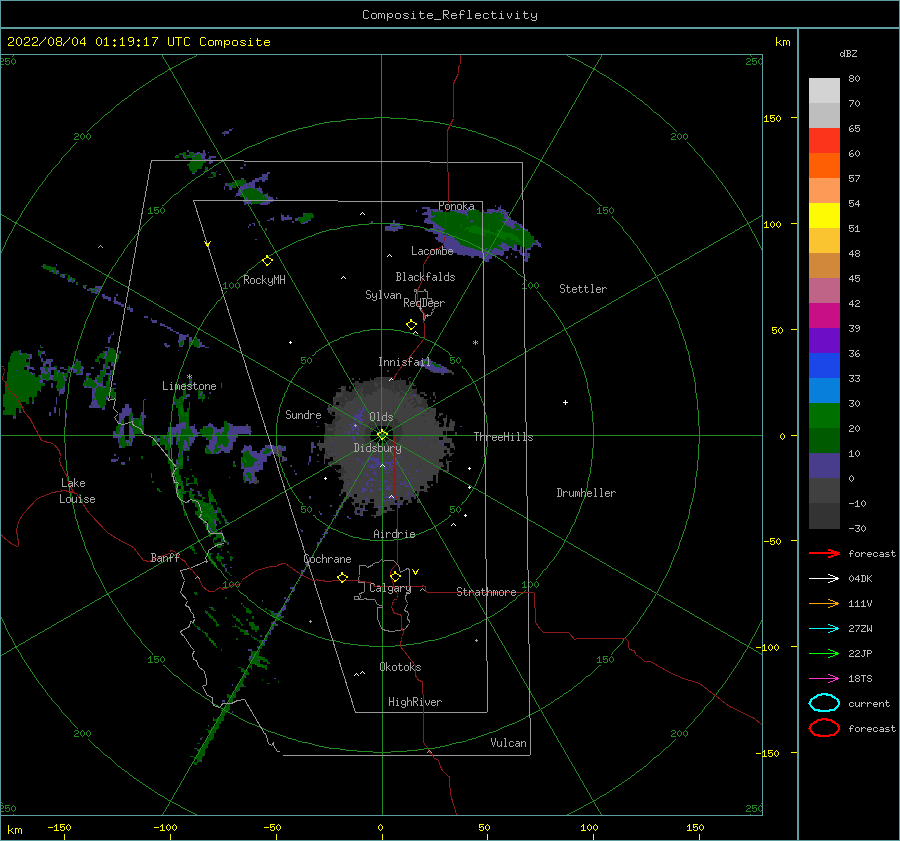The height and width of the screenshot is (841, 900).
Task: Click the white 04DK arrow icon
Action: (824, 578)
